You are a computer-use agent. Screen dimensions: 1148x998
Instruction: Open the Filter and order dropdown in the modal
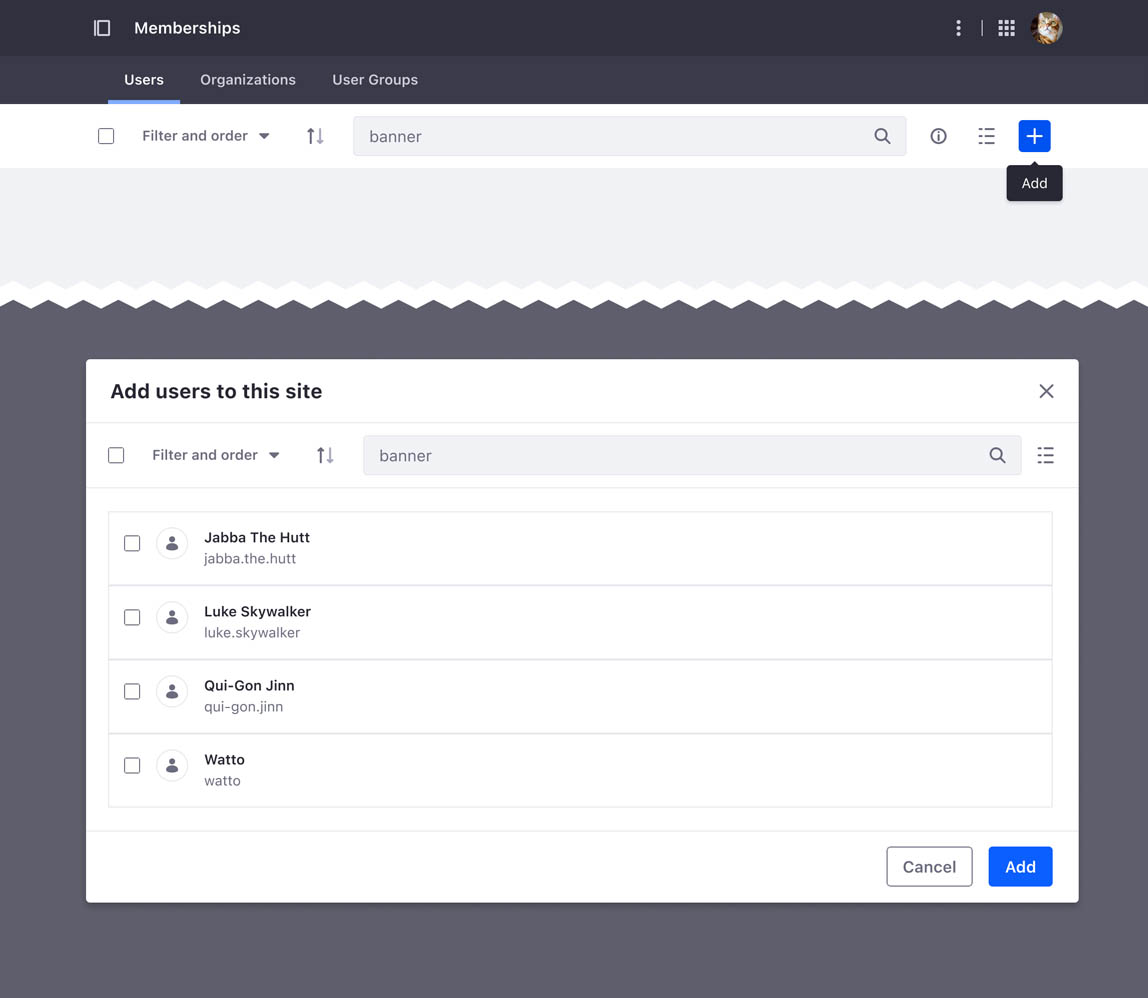tap(216, 455)
